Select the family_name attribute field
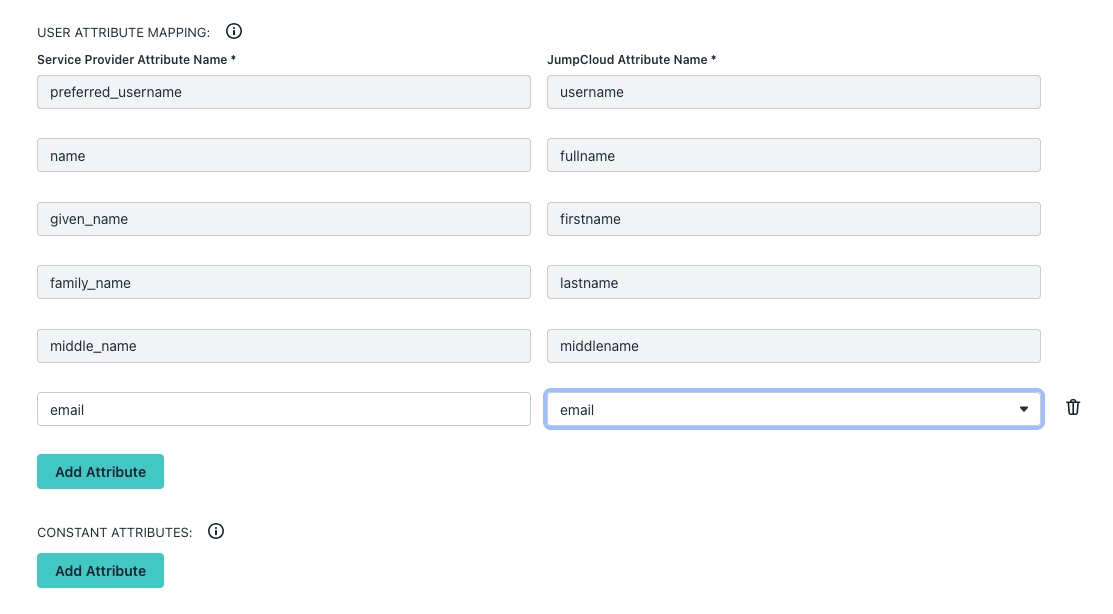The height and width of the screenshot is (614, 1113). pyautogui.click(x=283, y=282)
